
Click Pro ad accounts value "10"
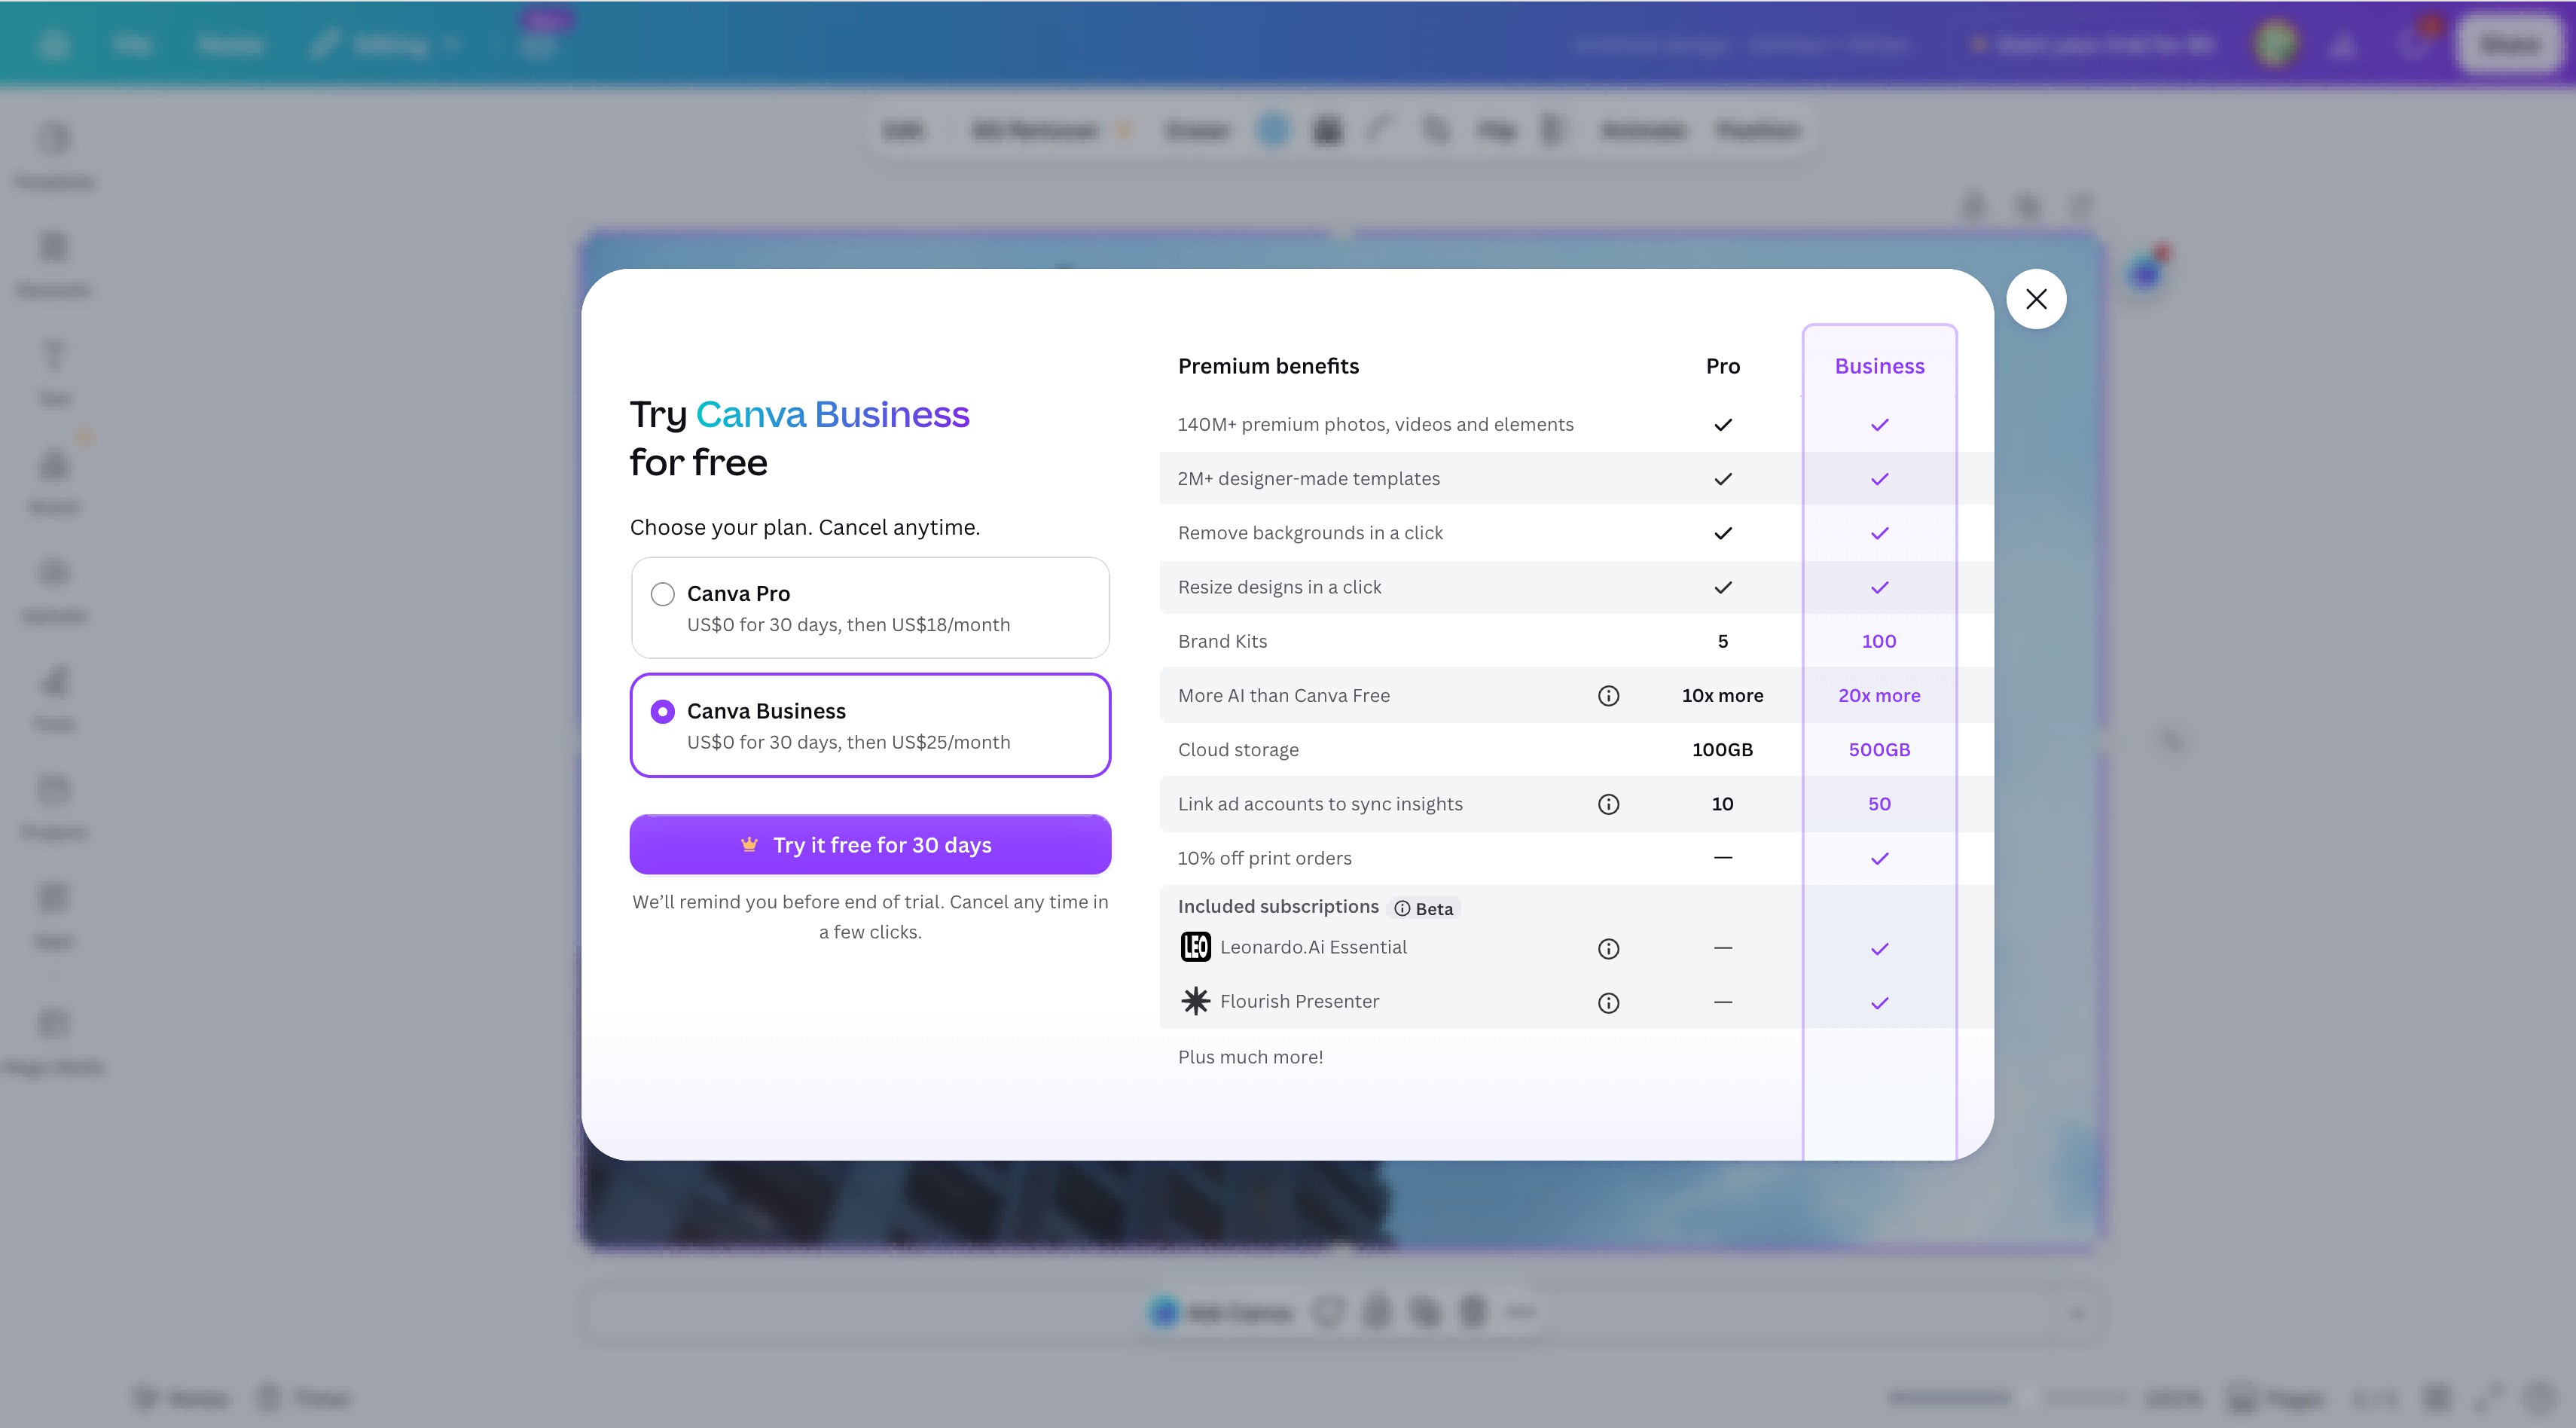coord(1722,804)
